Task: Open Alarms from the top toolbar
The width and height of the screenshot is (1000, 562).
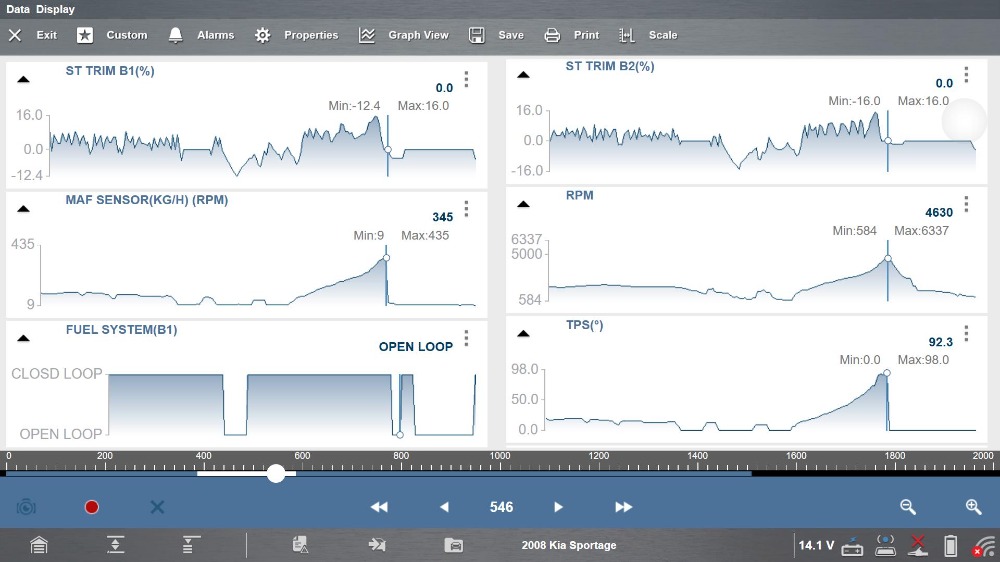Action: (201, 35)
